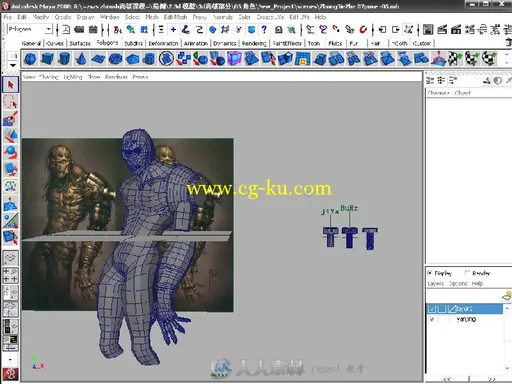Create a polygon torus from shelf
This screenshot has width=512, height=384.
coord(115,59)
